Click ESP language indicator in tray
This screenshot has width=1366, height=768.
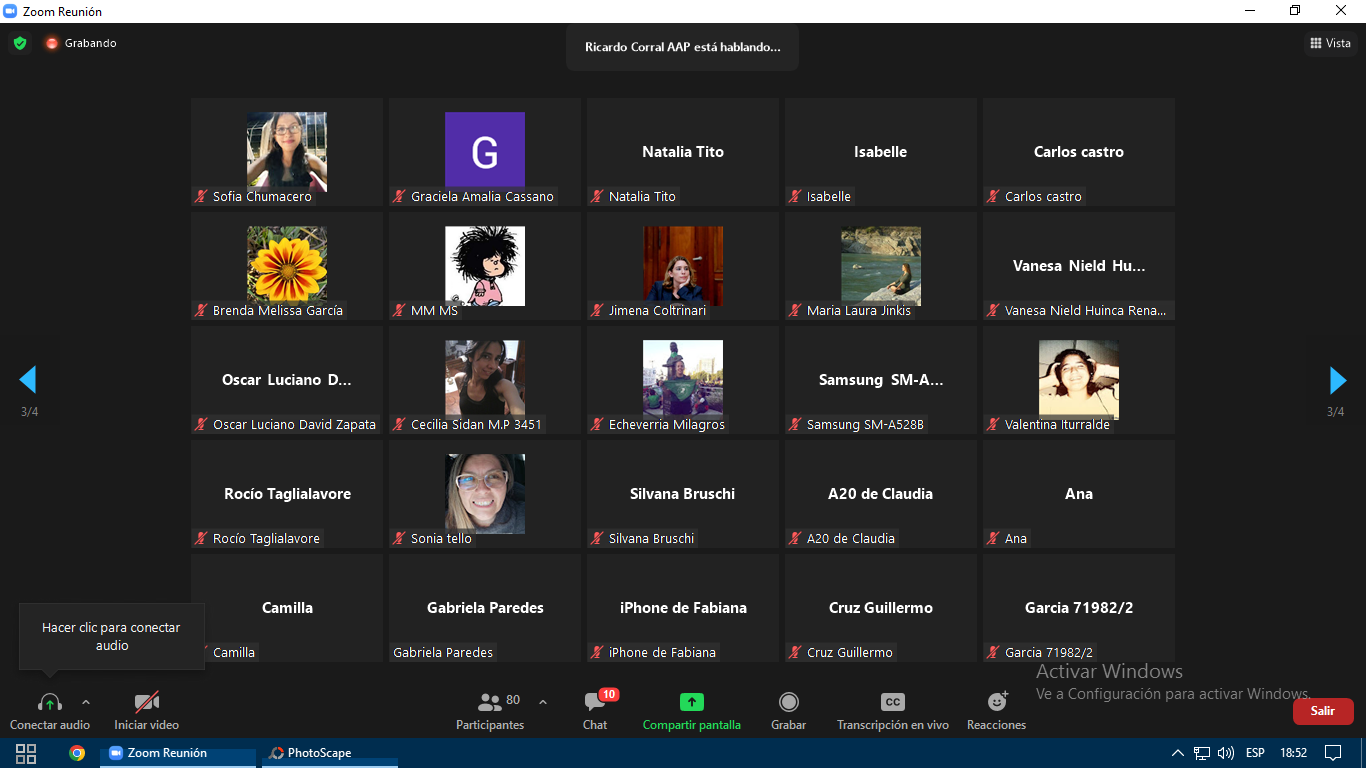(x=1255, y=753)
